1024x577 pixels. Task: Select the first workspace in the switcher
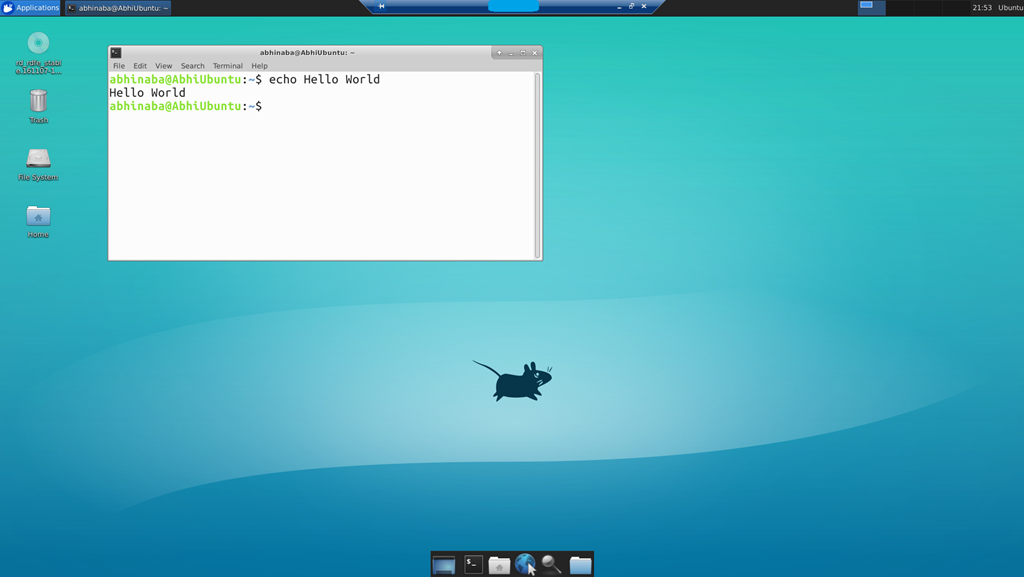(871, 7)
